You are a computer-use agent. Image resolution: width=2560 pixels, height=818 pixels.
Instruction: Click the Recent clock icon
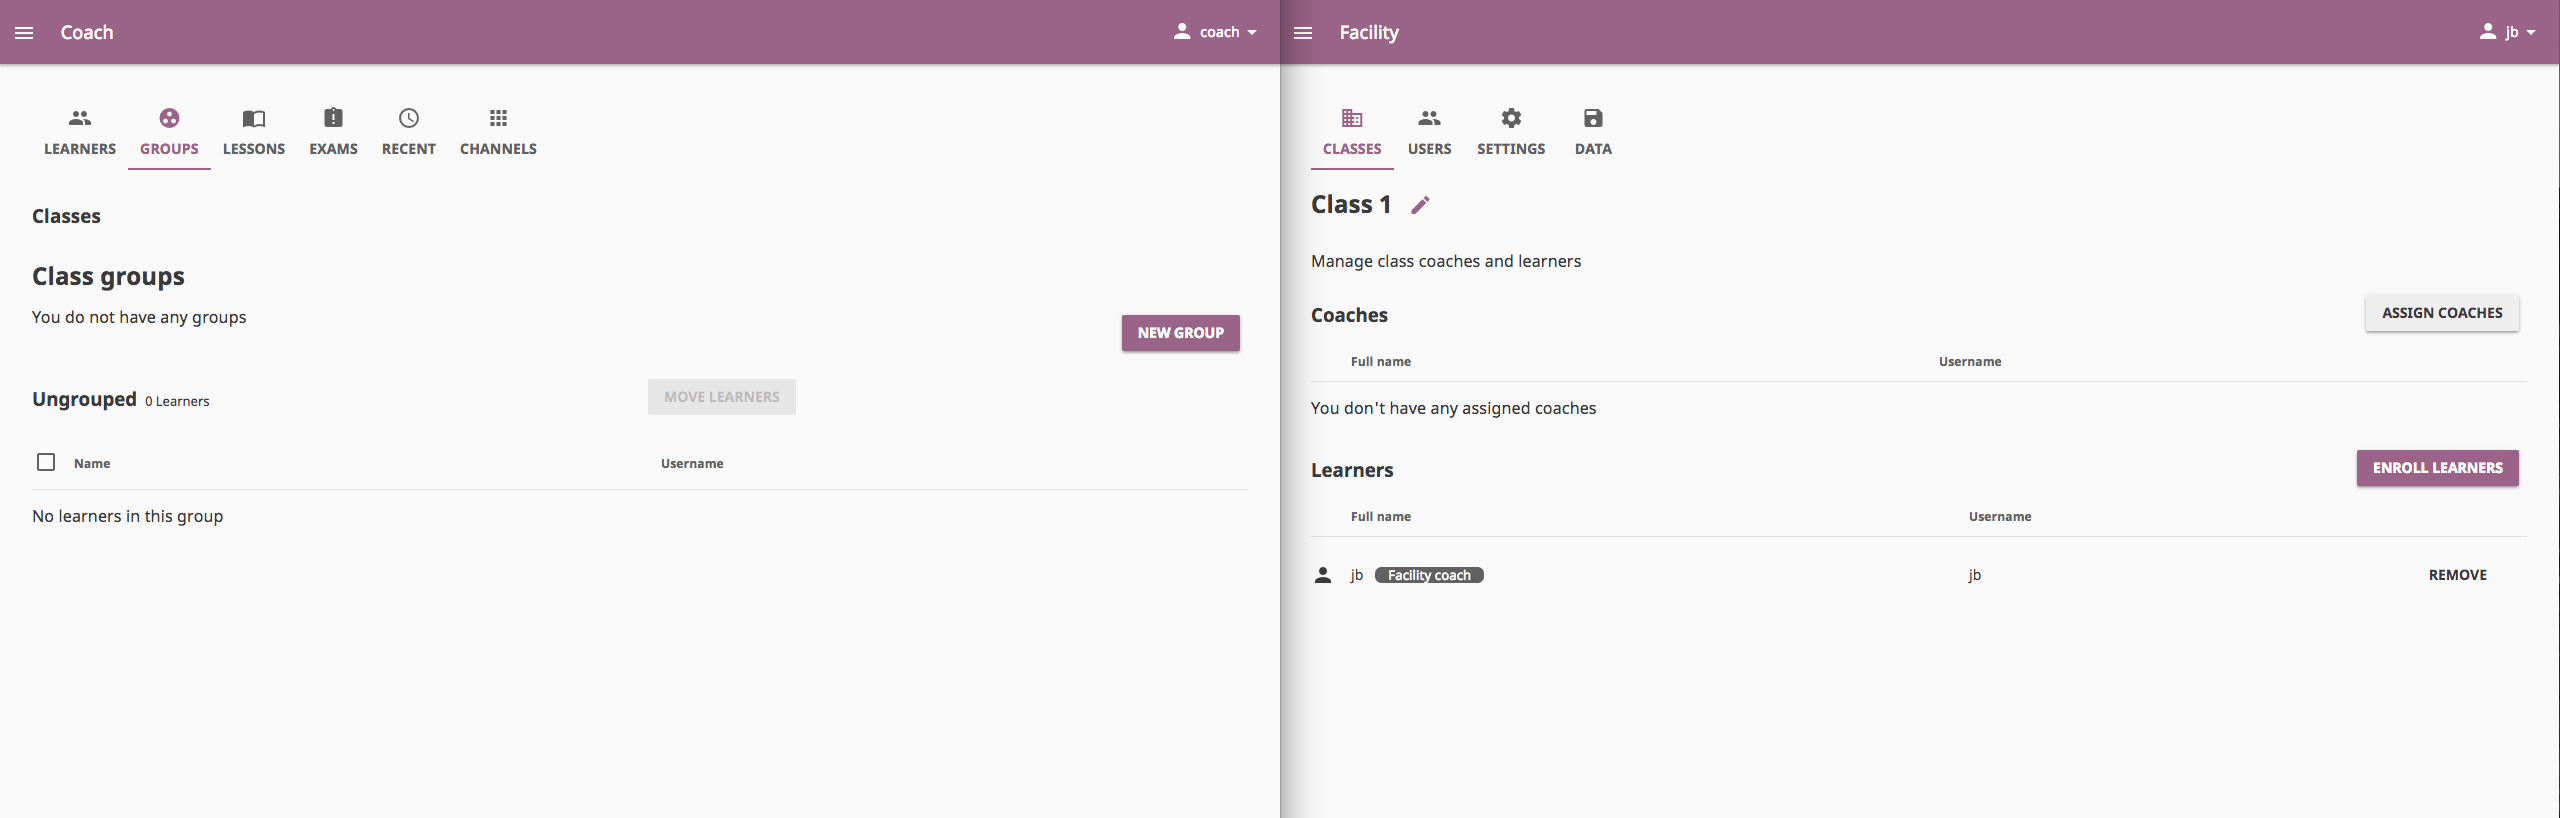(409, 118)
